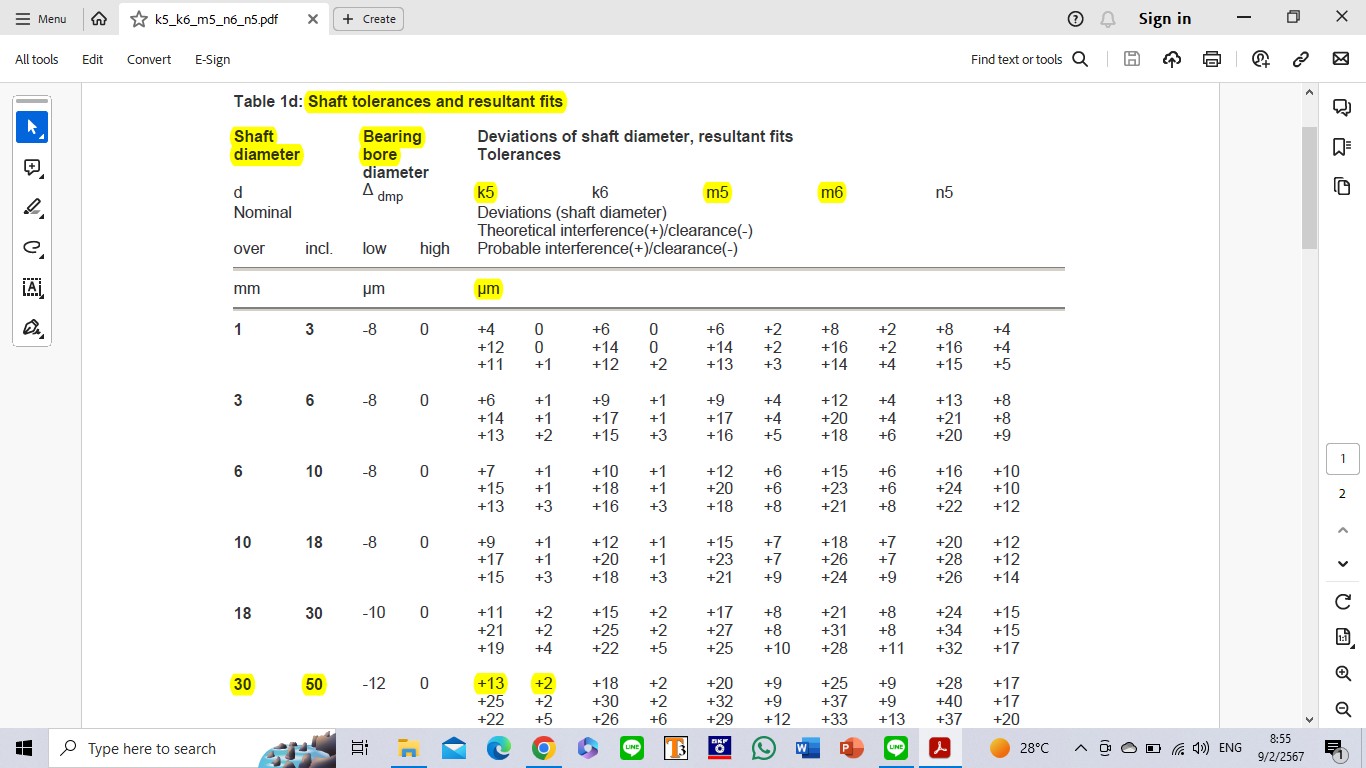Go to next page with down chevron
Viewport: 1366px width, 768px height.
[x=1343, y=564]
